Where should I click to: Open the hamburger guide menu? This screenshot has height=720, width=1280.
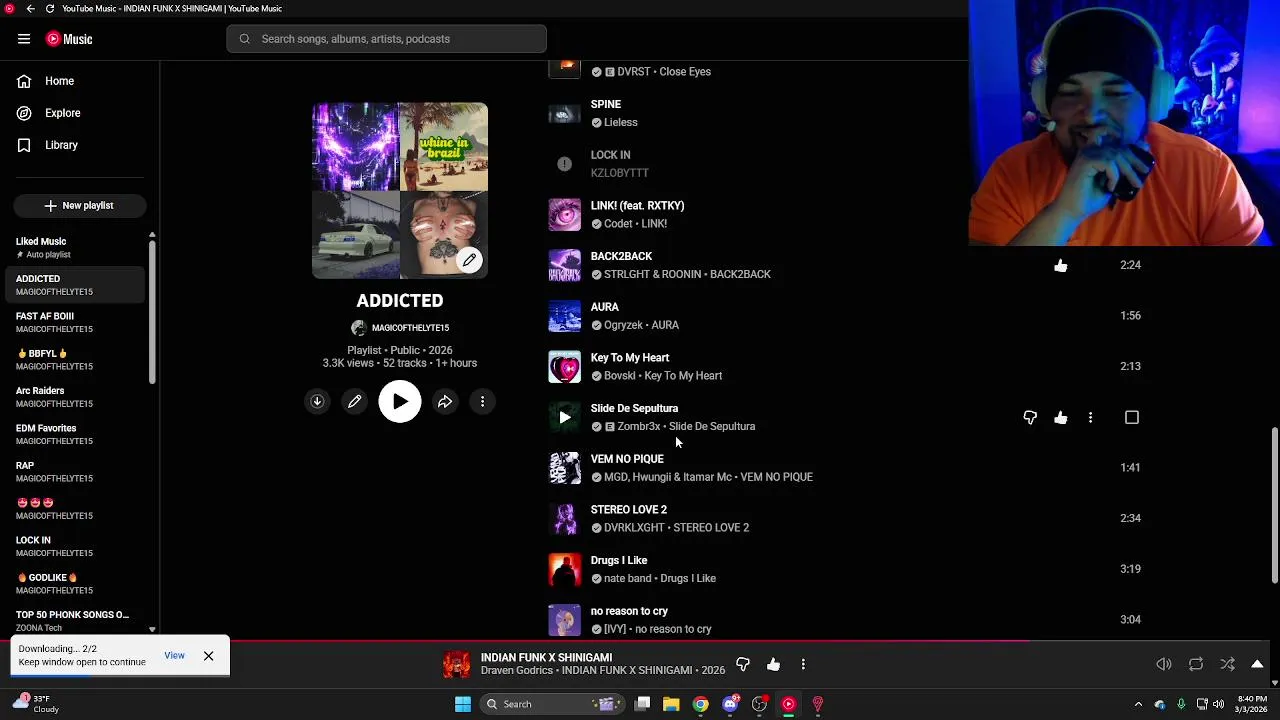[x=24, y=39]
